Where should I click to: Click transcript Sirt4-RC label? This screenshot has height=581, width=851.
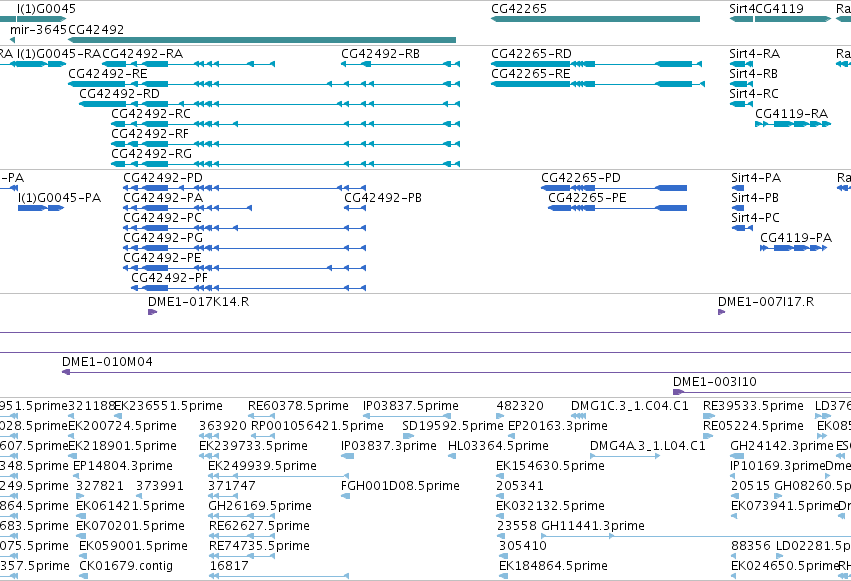click(x=754, y=94)
